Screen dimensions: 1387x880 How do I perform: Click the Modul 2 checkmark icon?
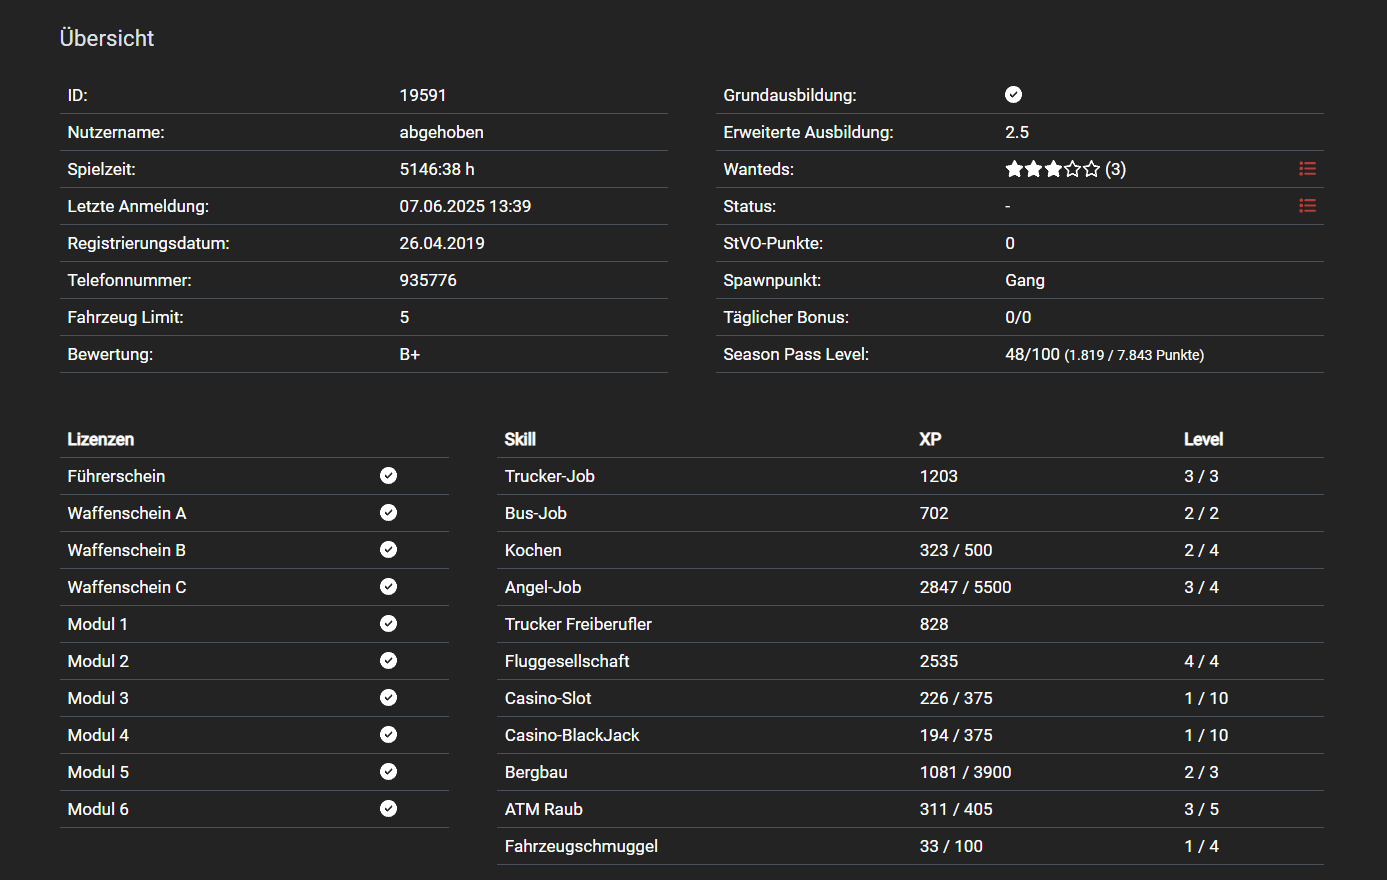click(x=389, y=661)
